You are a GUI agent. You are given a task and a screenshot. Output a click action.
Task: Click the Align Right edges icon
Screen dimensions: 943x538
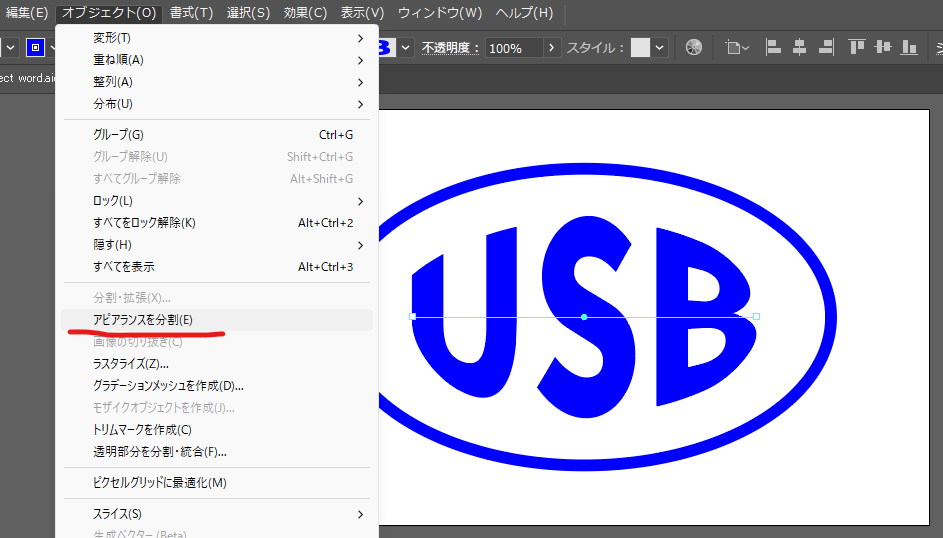[826, 47]
